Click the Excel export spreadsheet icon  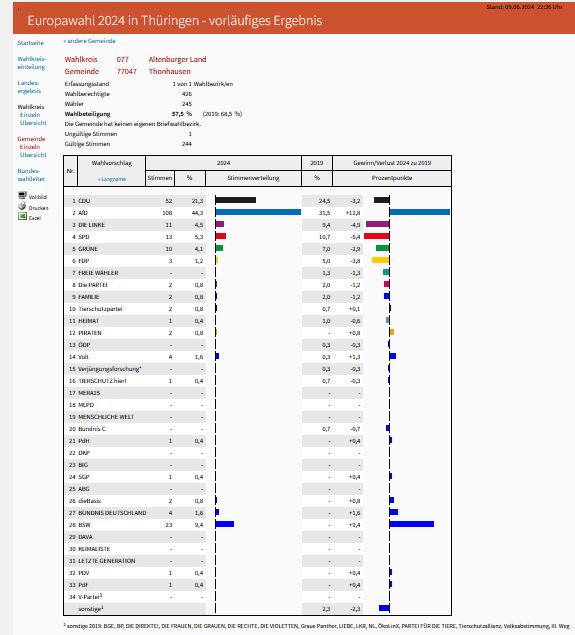pos(22,217)
